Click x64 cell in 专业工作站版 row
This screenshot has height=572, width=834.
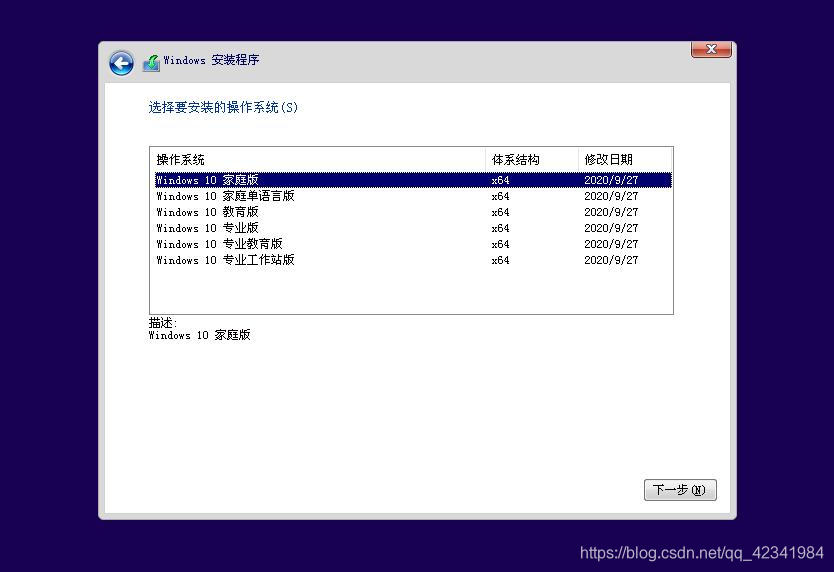[x=501, y=260]
